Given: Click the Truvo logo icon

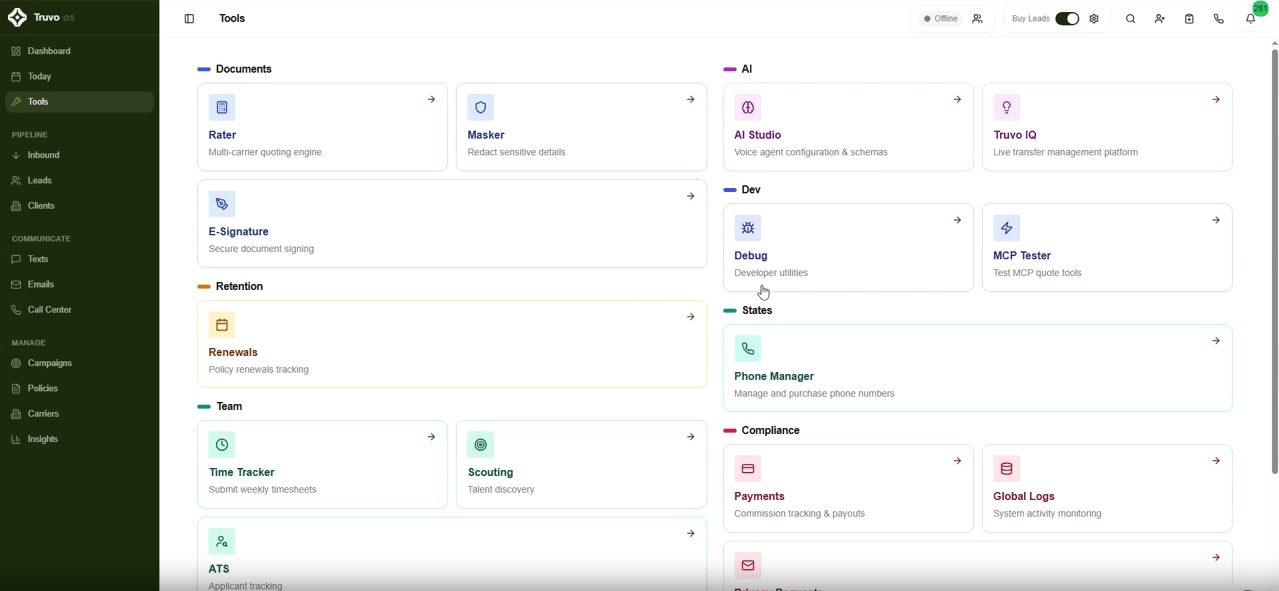Looking at the screenshot, I should [17, 18].
